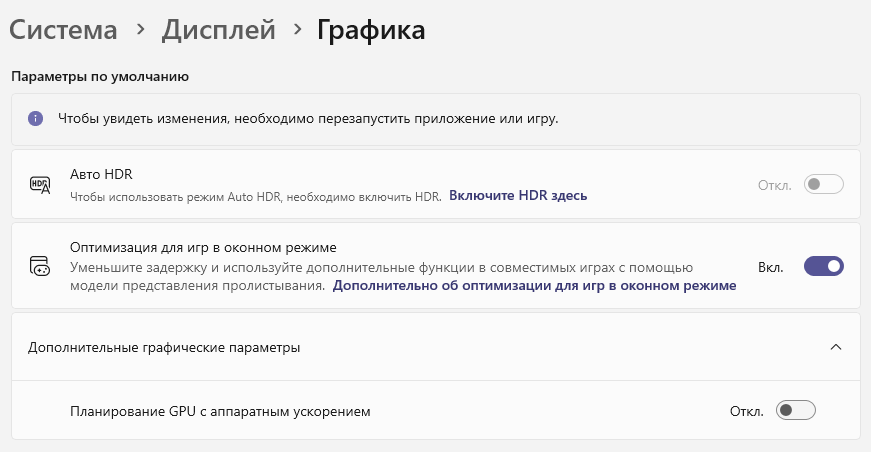Click chevron between Система and Дисплей
The width and height of the screenshot is (871, 452).
point(141,29)
